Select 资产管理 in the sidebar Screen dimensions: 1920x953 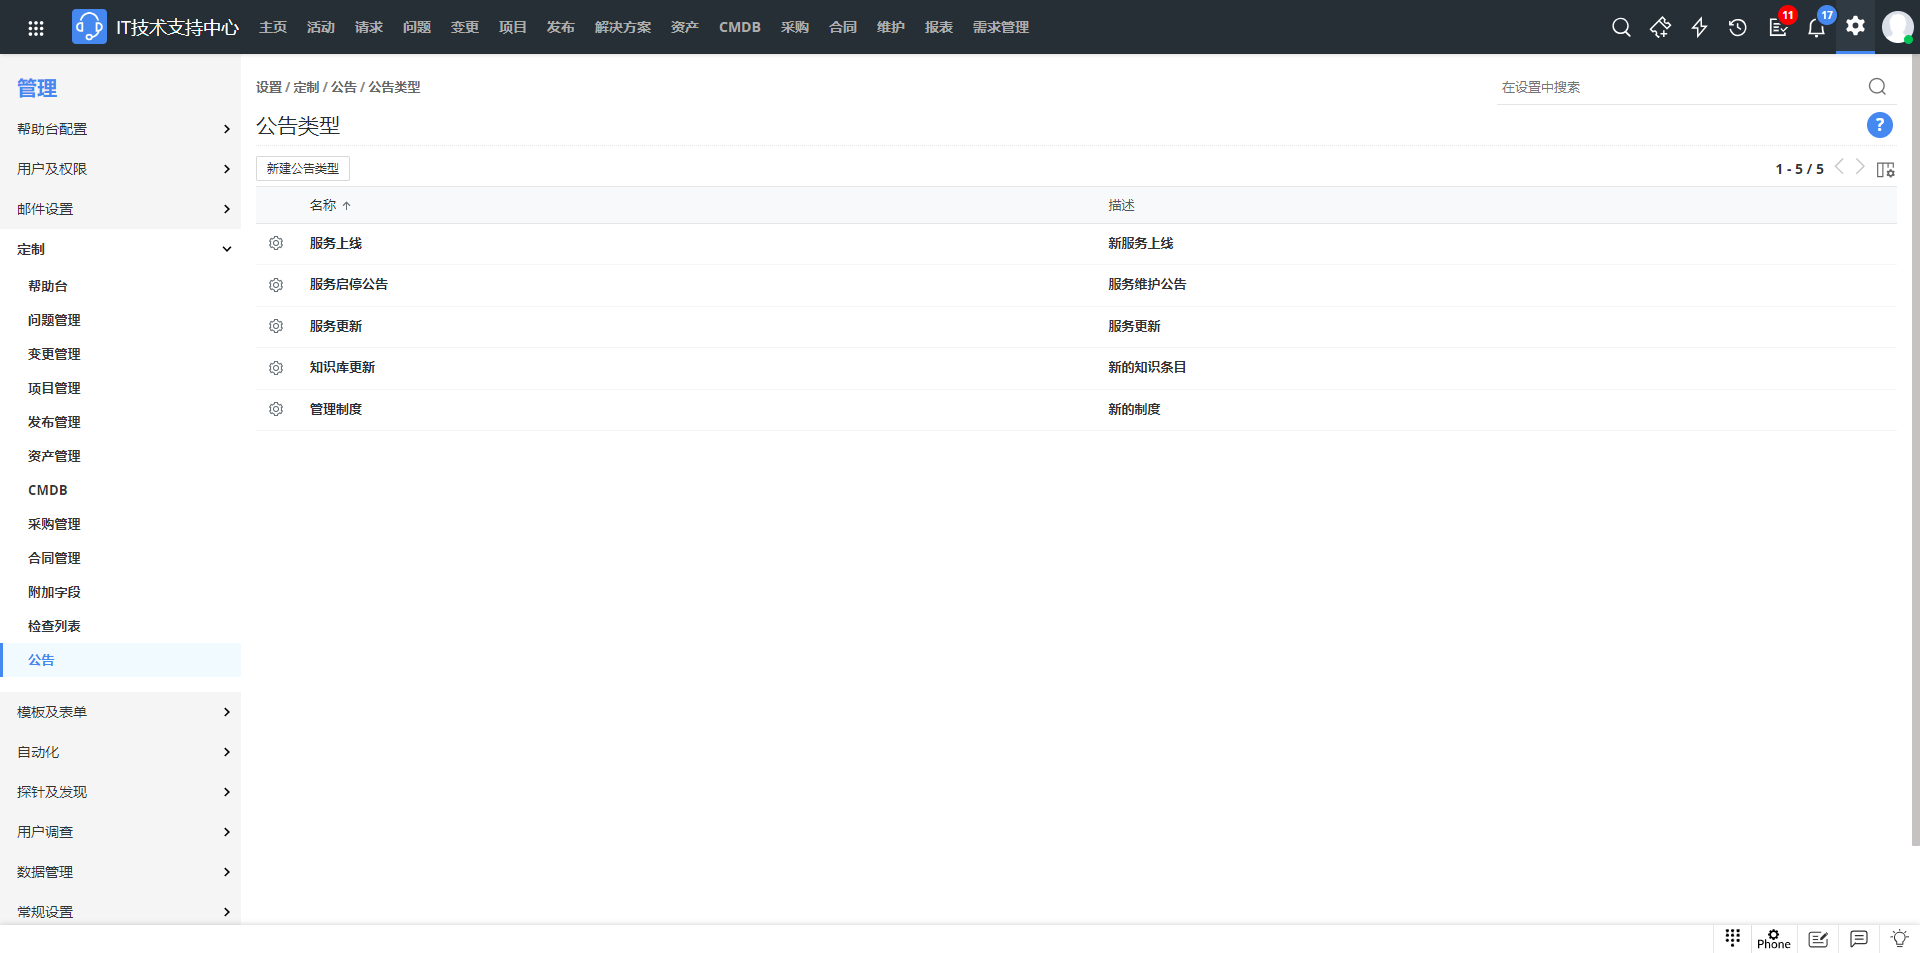pos(54,456)
